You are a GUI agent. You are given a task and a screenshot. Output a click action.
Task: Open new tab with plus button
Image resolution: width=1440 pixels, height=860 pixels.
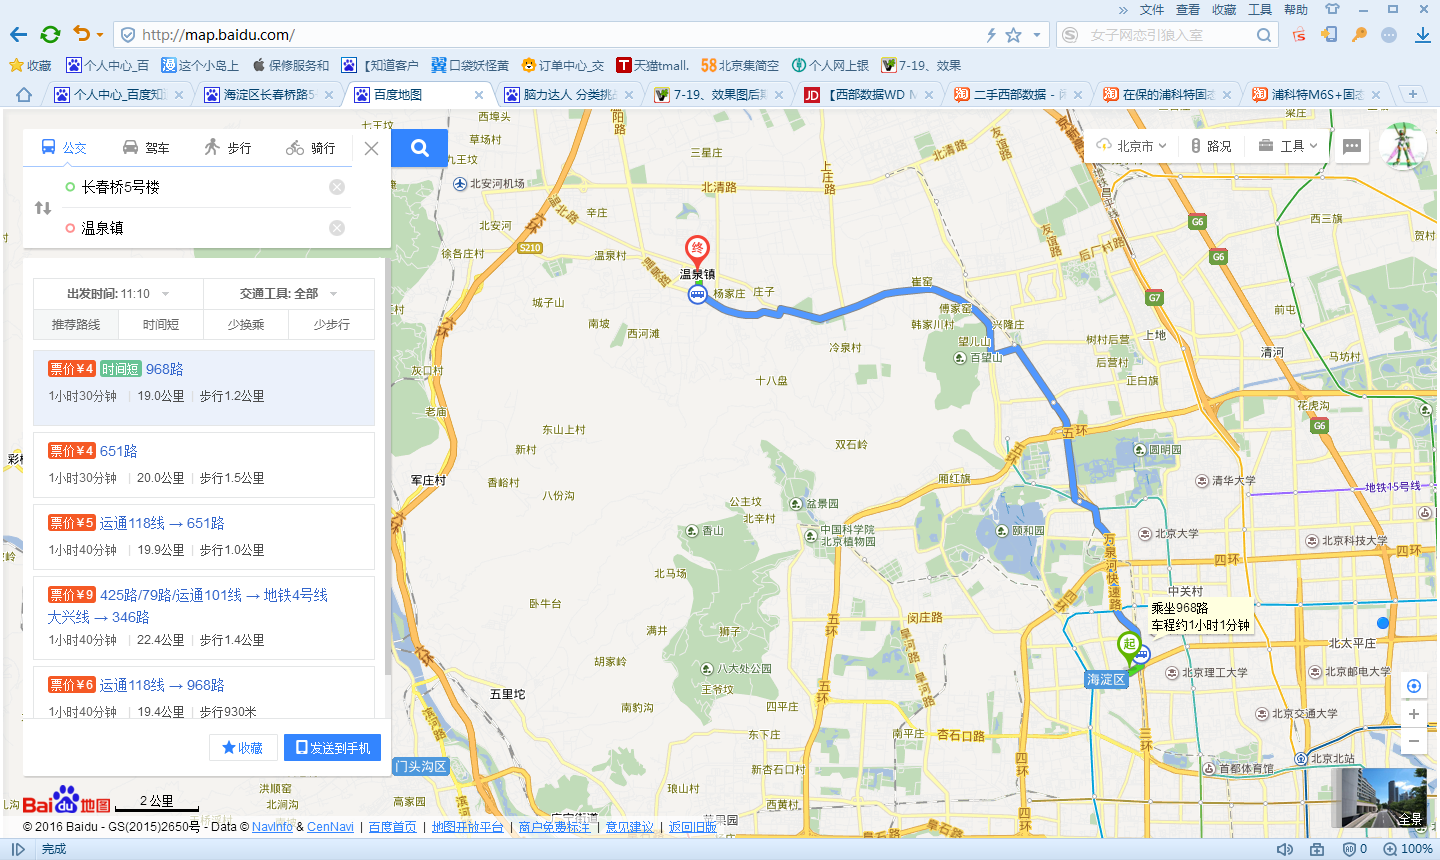(x=1412, y=94)
